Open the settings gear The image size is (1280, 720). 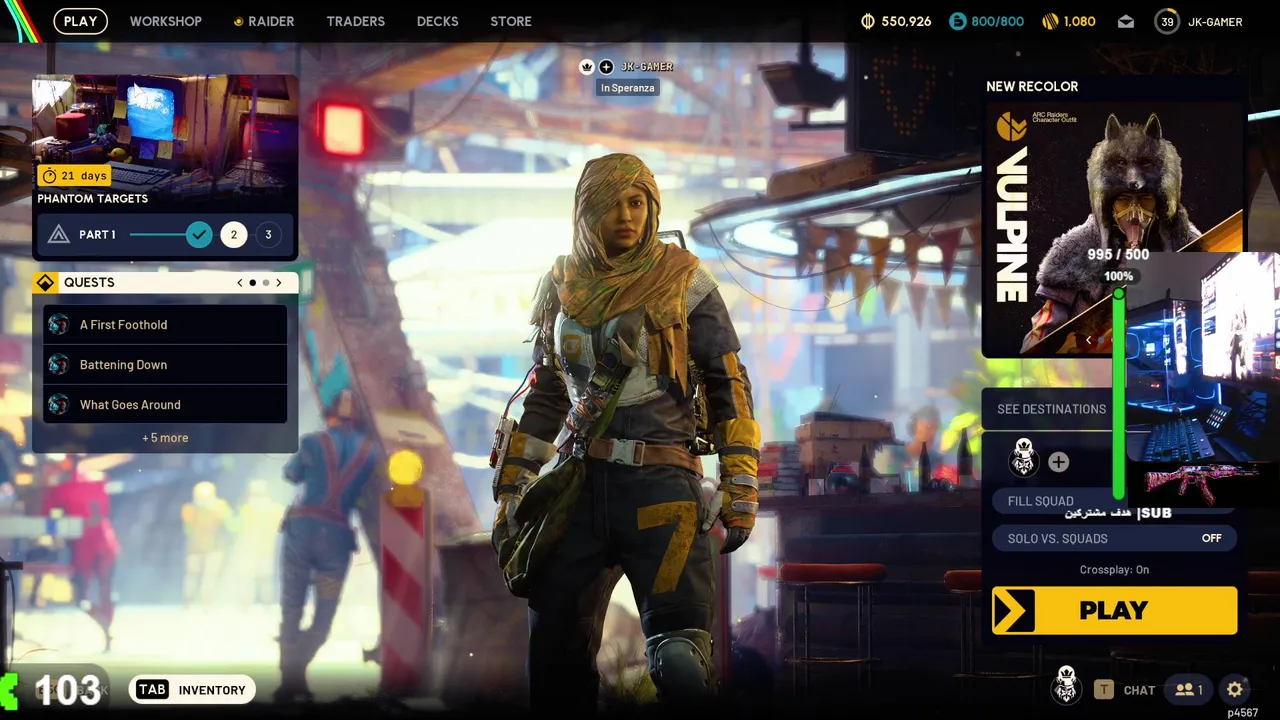click(1235, 689)
